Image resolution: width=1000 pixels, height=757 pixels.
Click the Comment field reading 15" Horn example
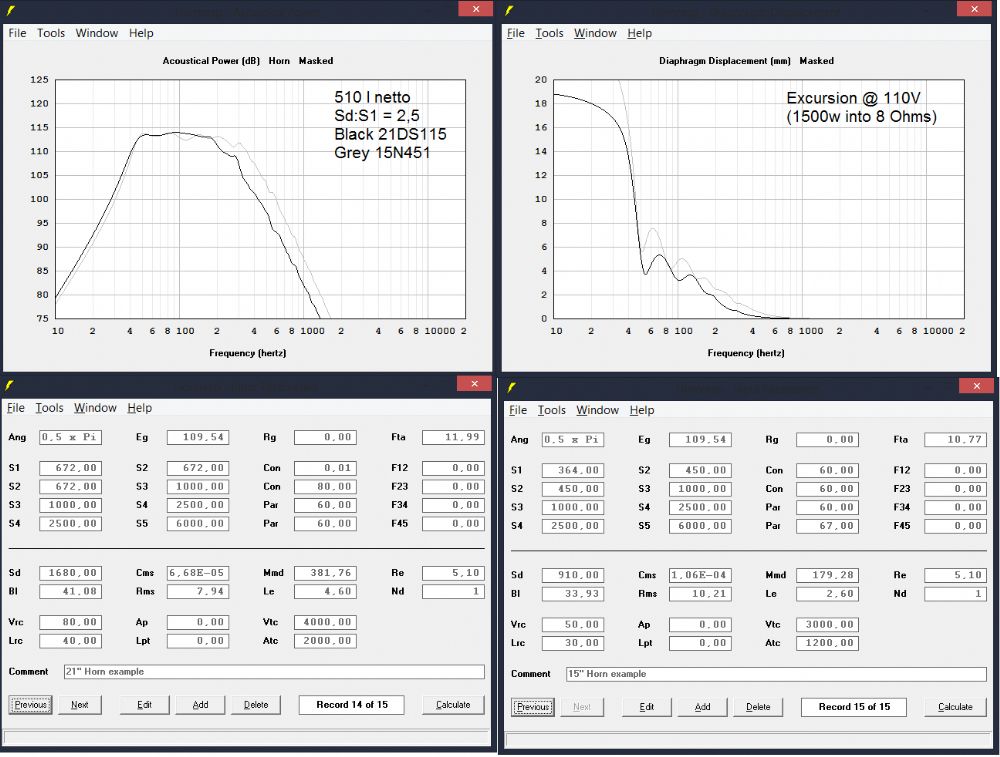(775, 674)
